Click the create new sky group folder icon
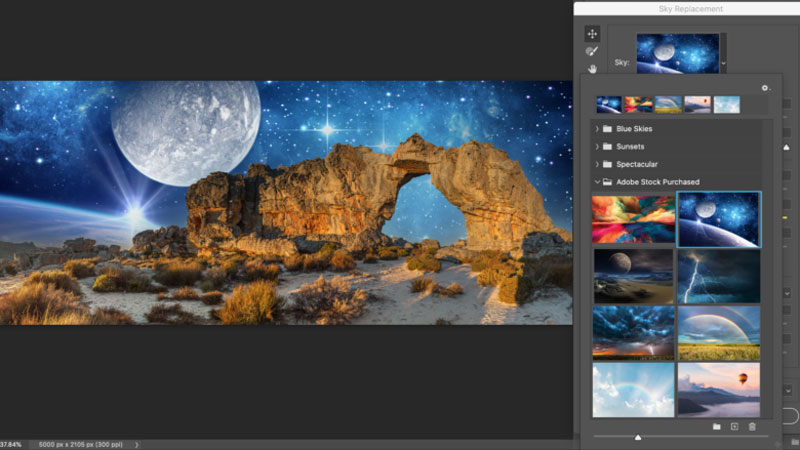 (x=717, y=427)
